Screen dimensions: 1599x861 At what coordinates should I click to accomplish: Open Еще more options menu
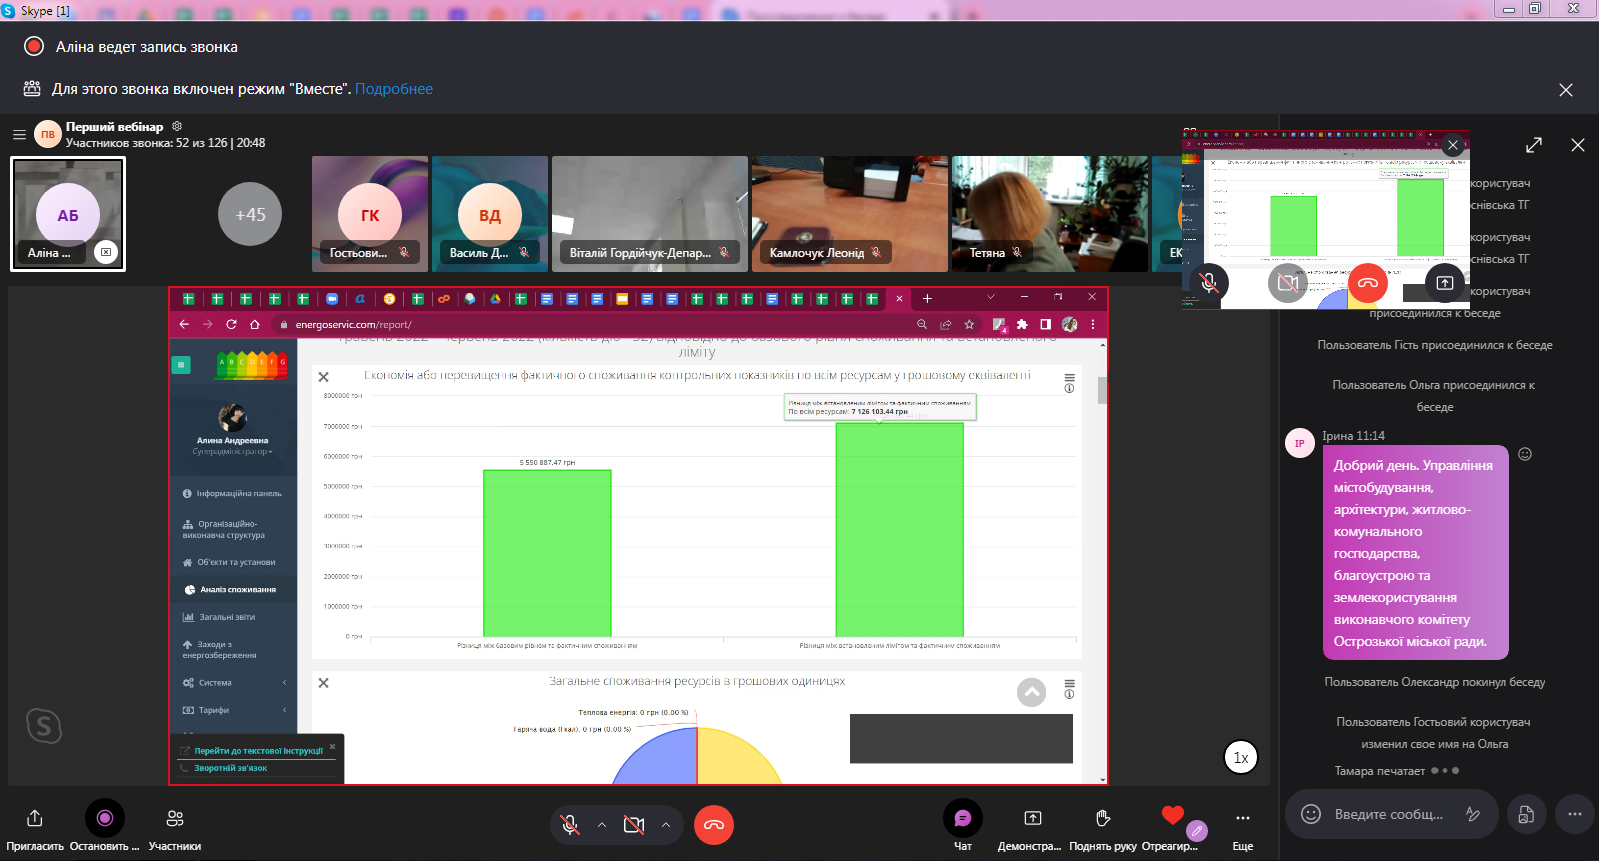click(1243, 818)
